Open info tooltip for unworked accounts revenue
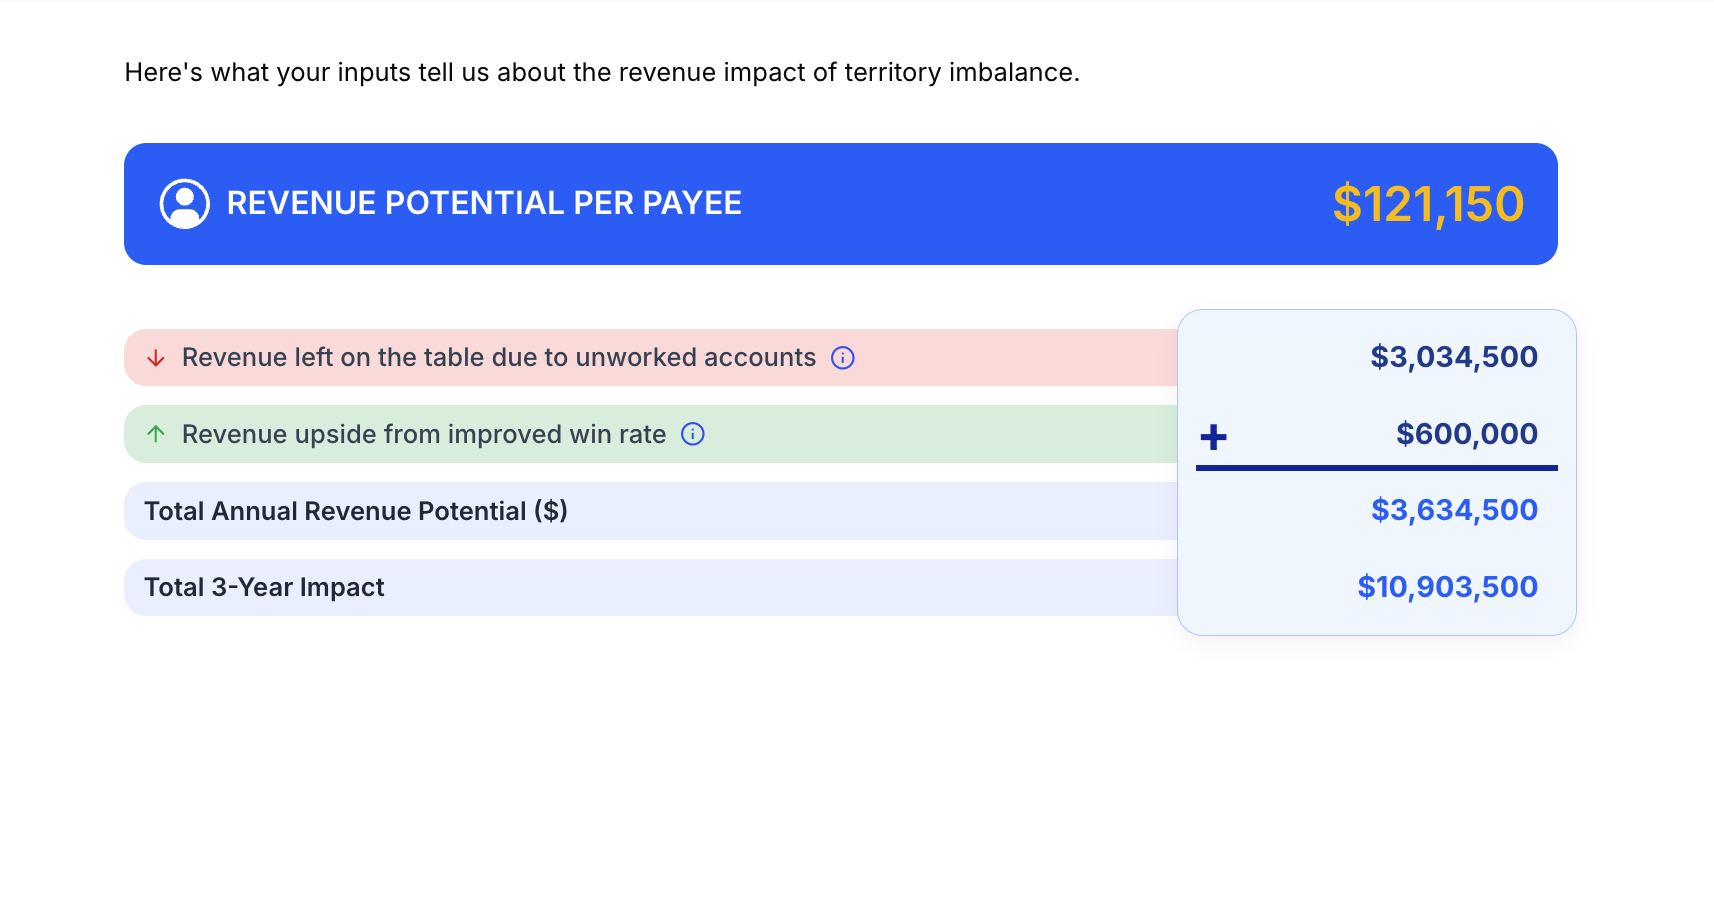Viewport: 1714px width, 900px height. (x=843, y=358)
